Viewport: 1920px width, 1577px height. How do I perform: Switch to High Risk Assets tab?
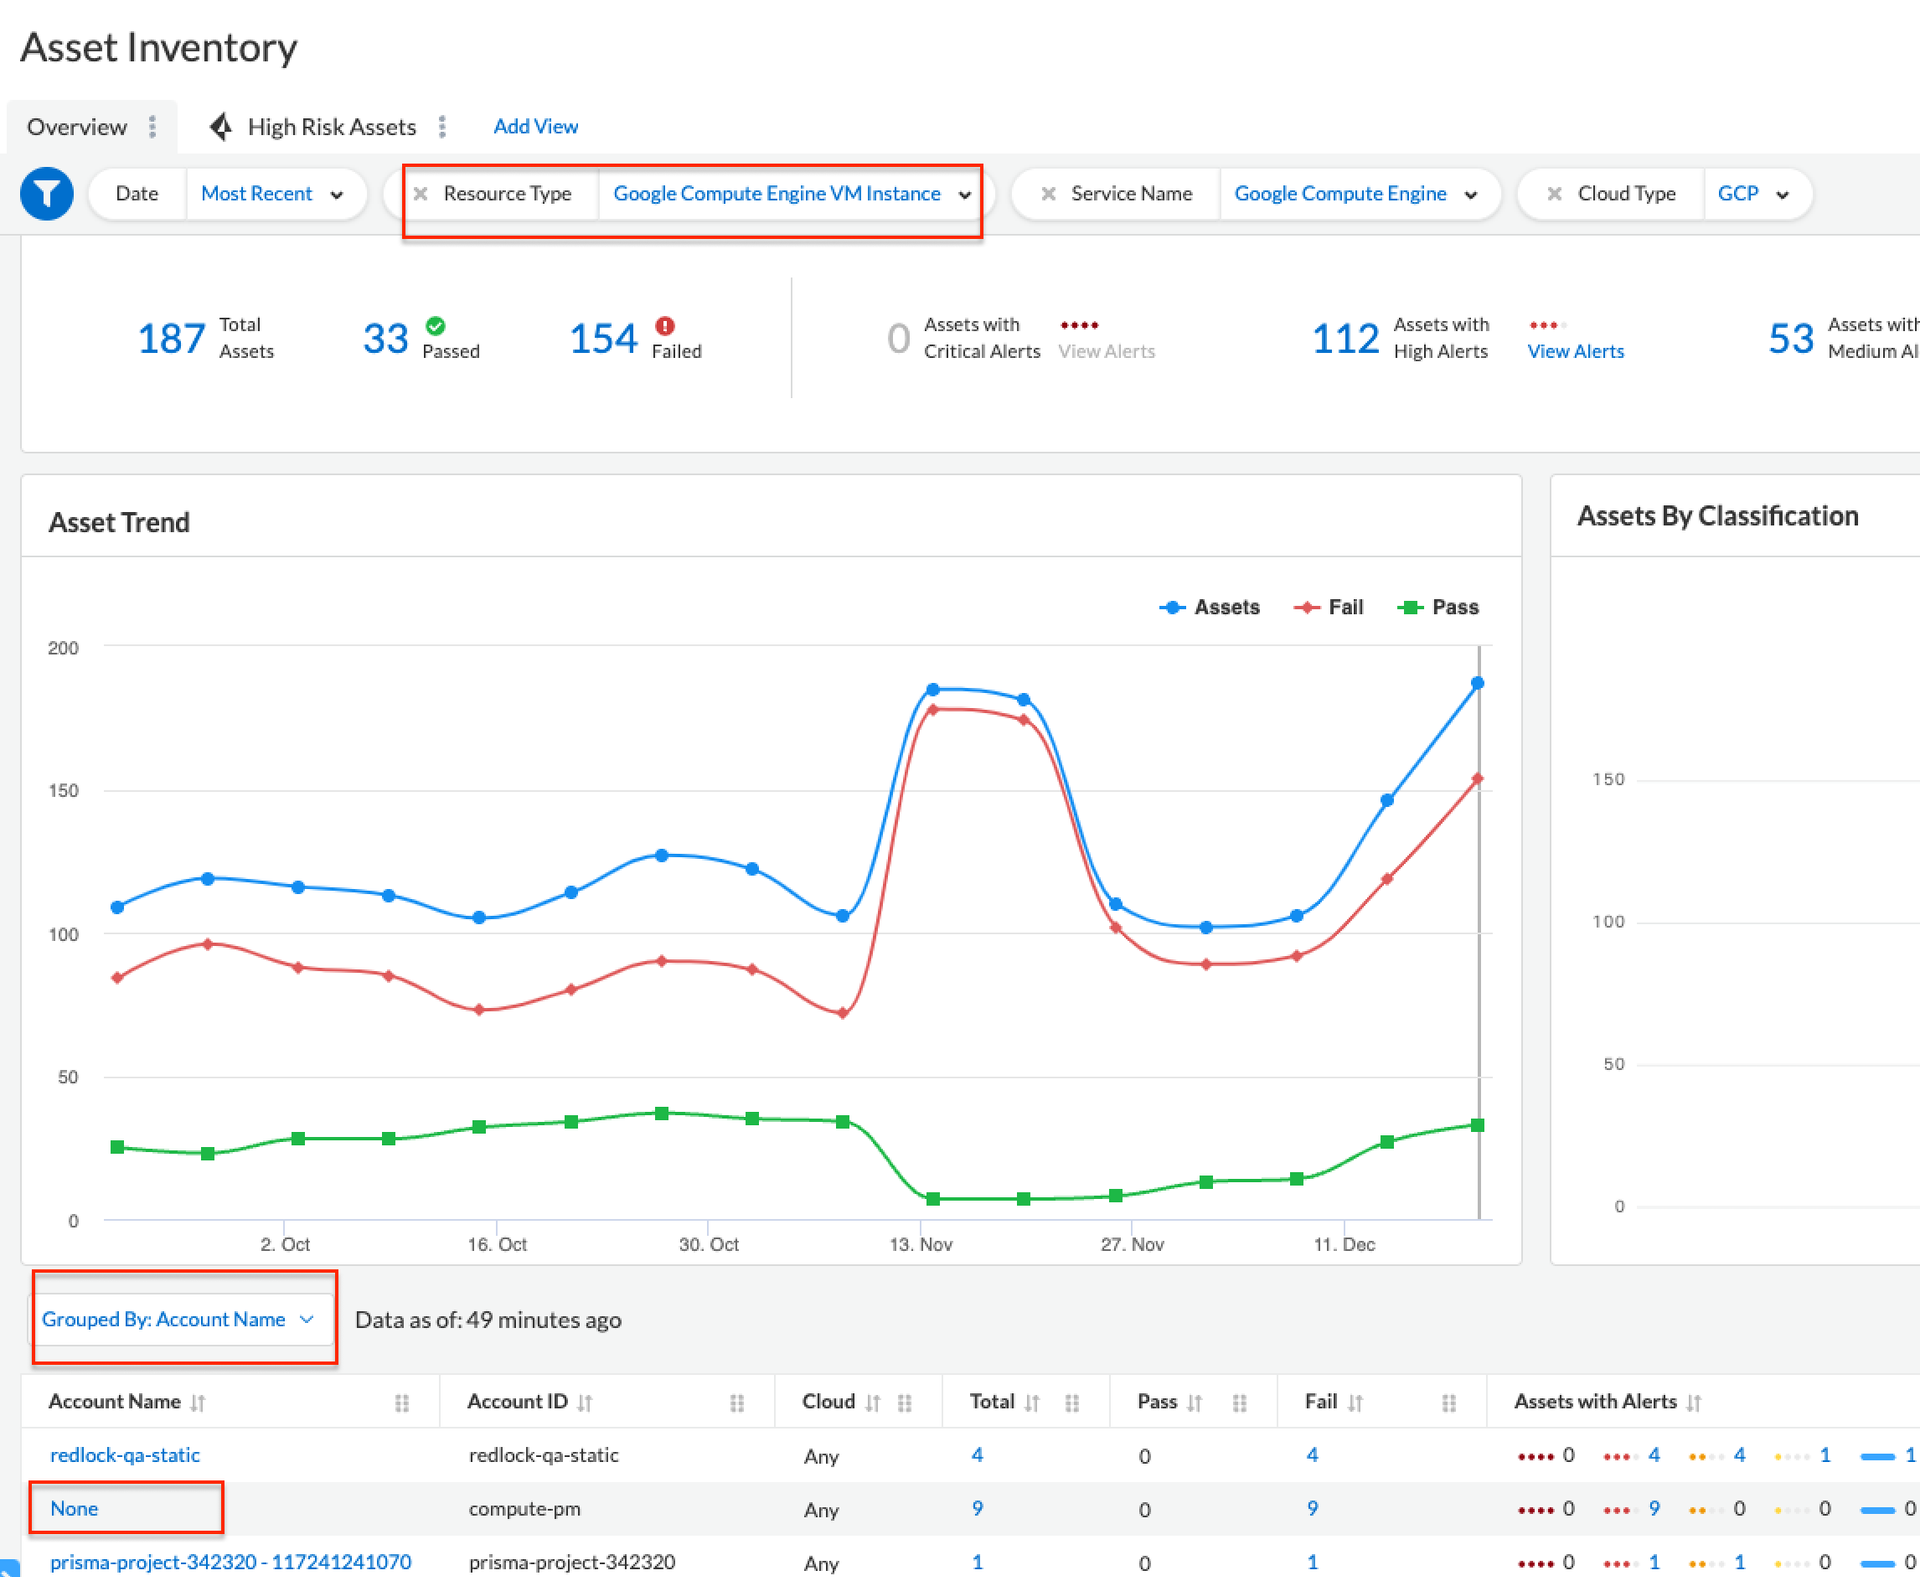click(x=330, y=127)
